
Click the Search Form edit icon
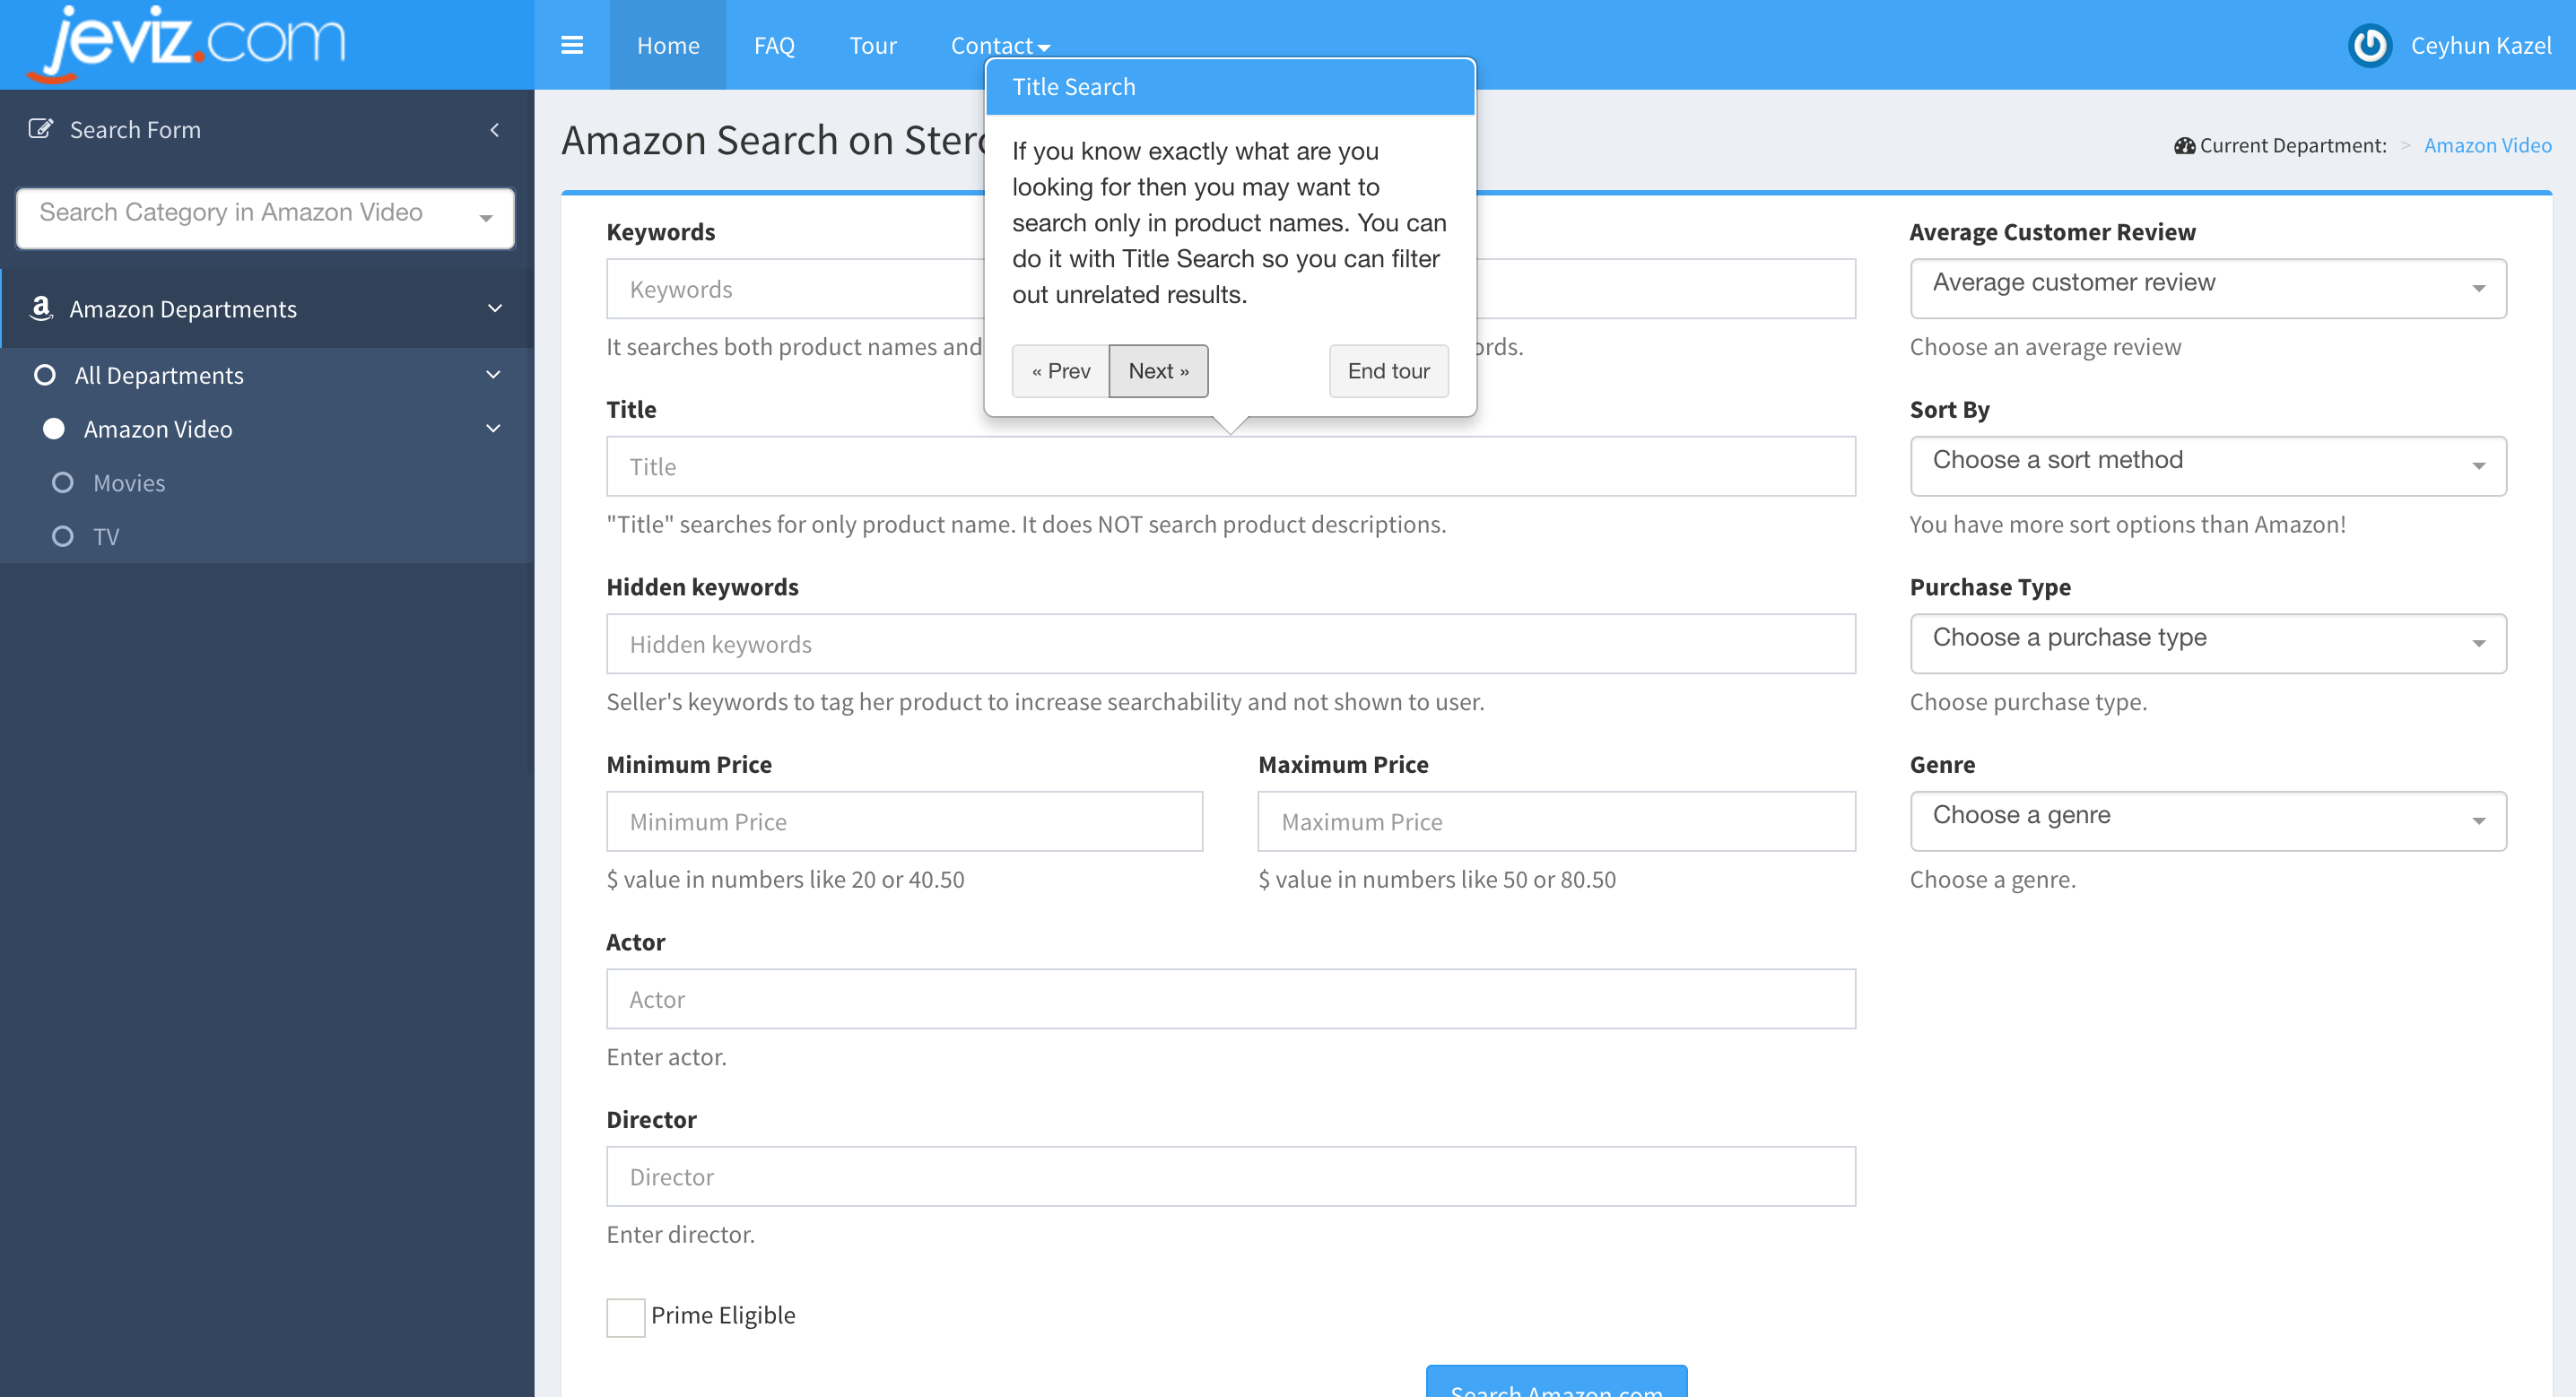[x=40, y=129]
